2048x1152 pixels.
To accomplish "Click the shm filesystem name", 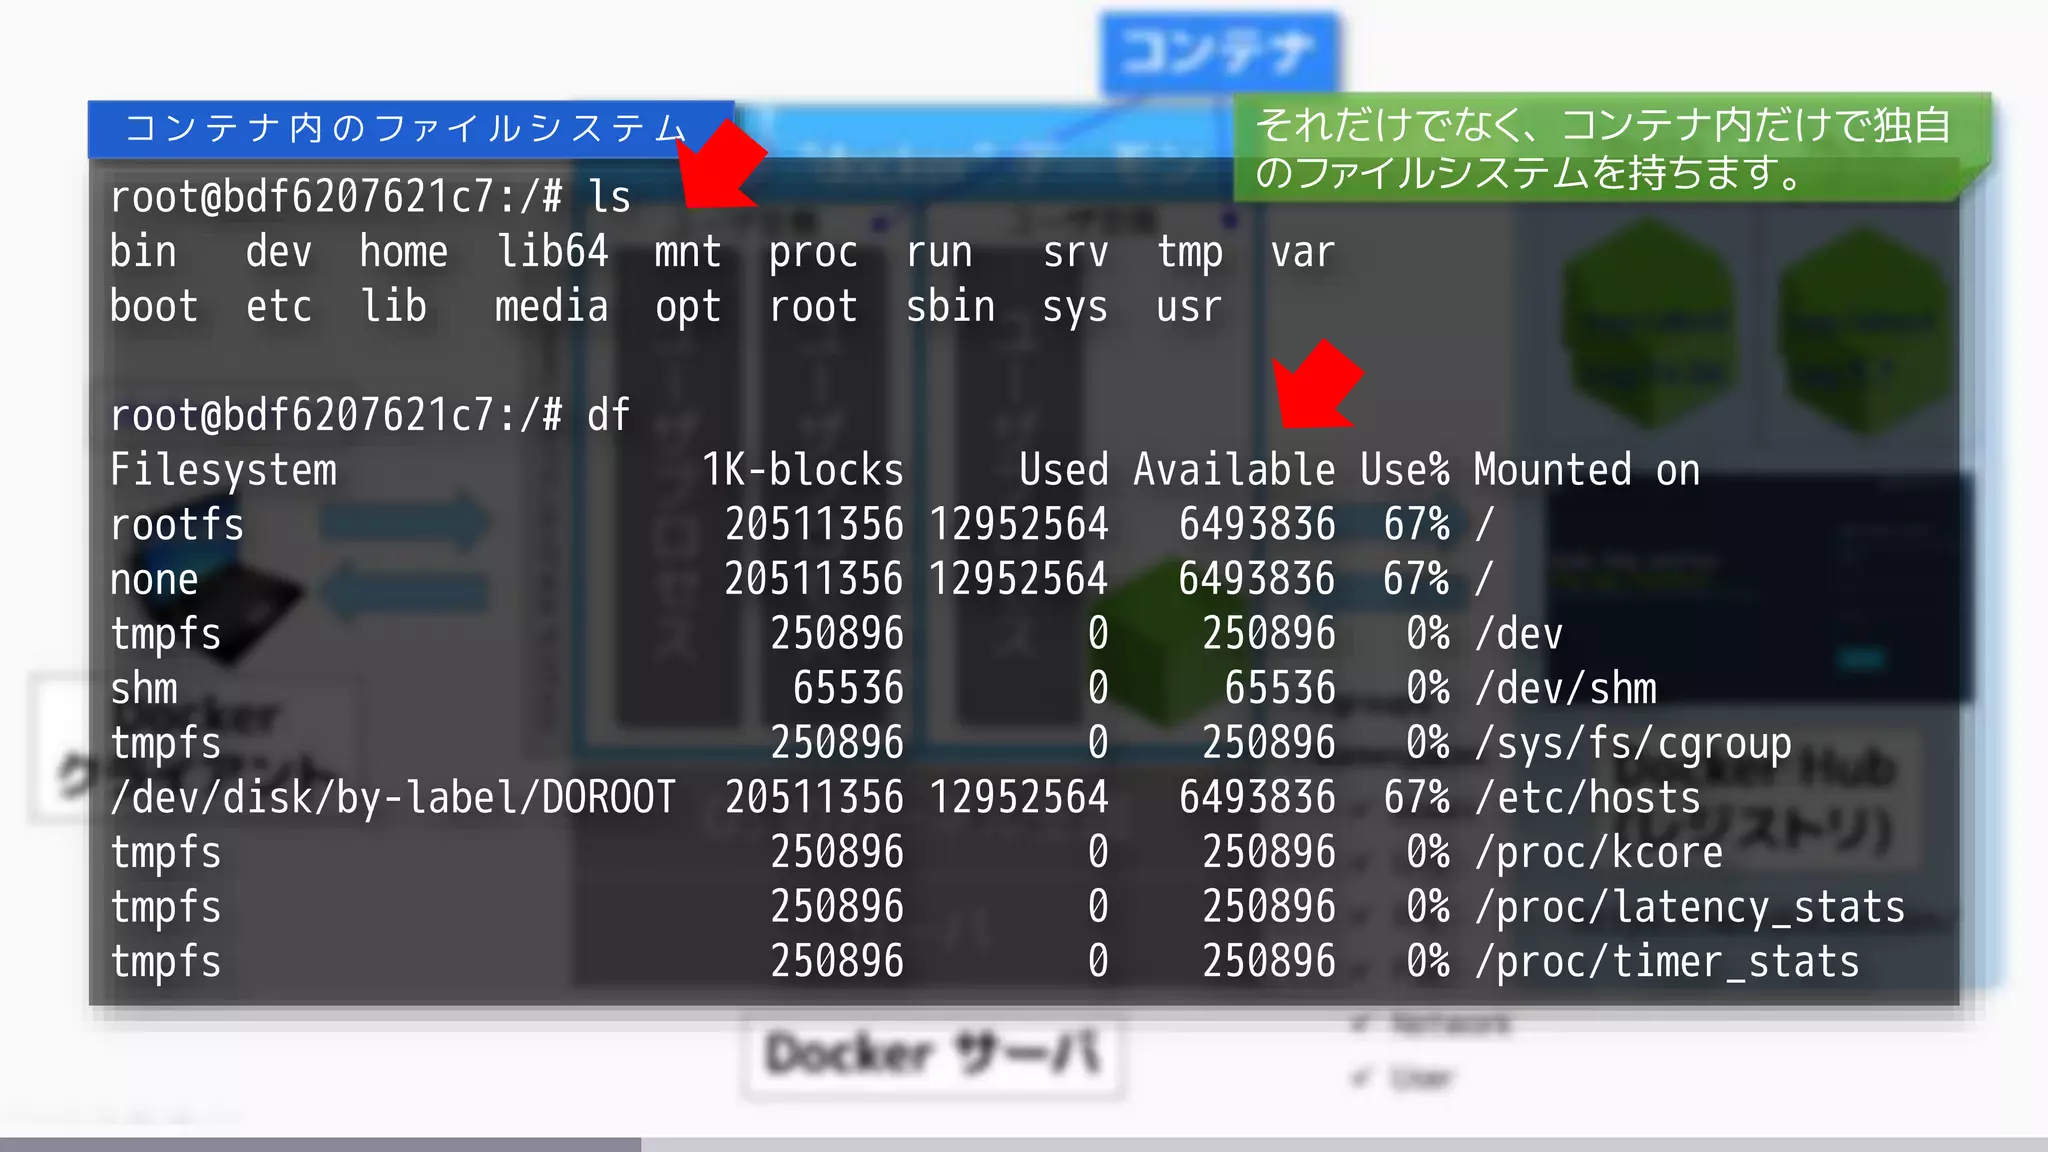I will tap(144, 688).
